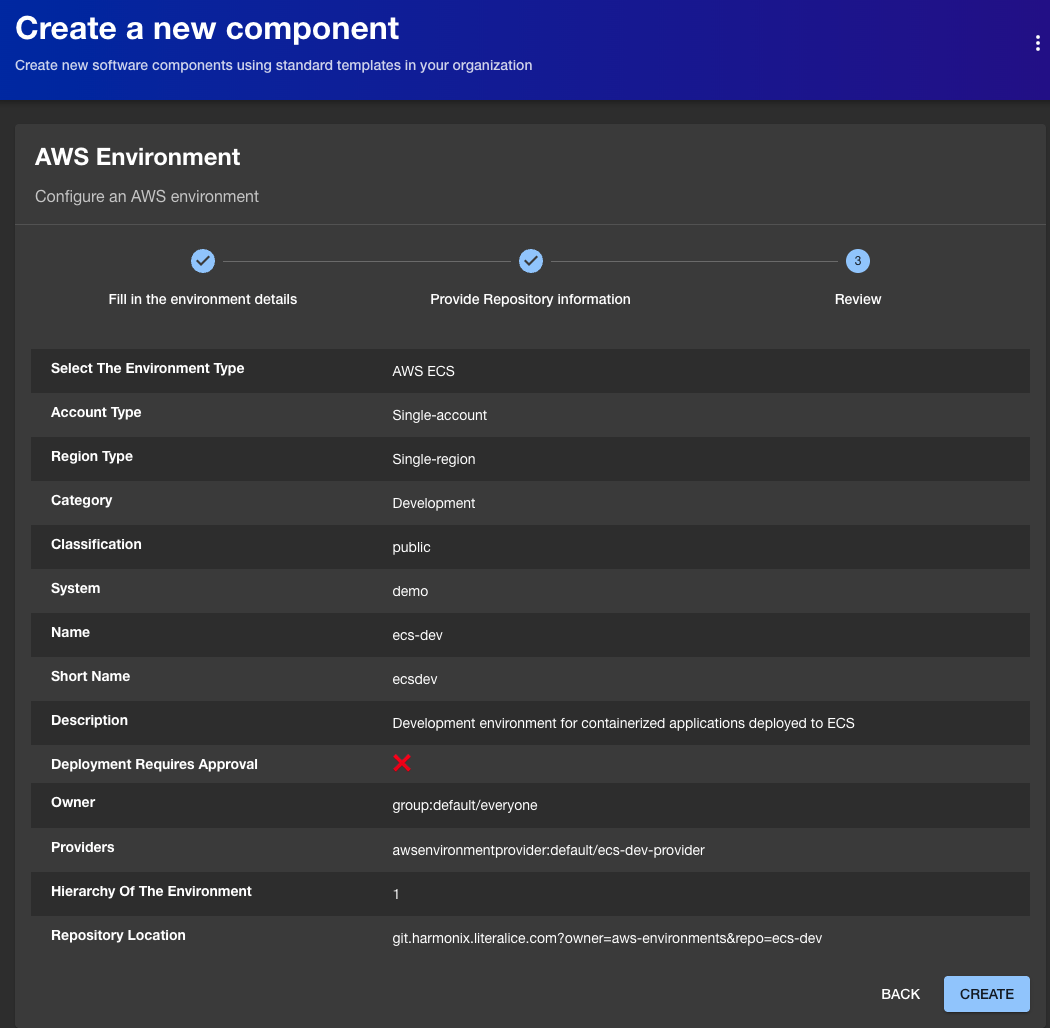The image size is (1050, 1028).
Task: Click the Select The Environment Type label
Action: pos(147,368)
